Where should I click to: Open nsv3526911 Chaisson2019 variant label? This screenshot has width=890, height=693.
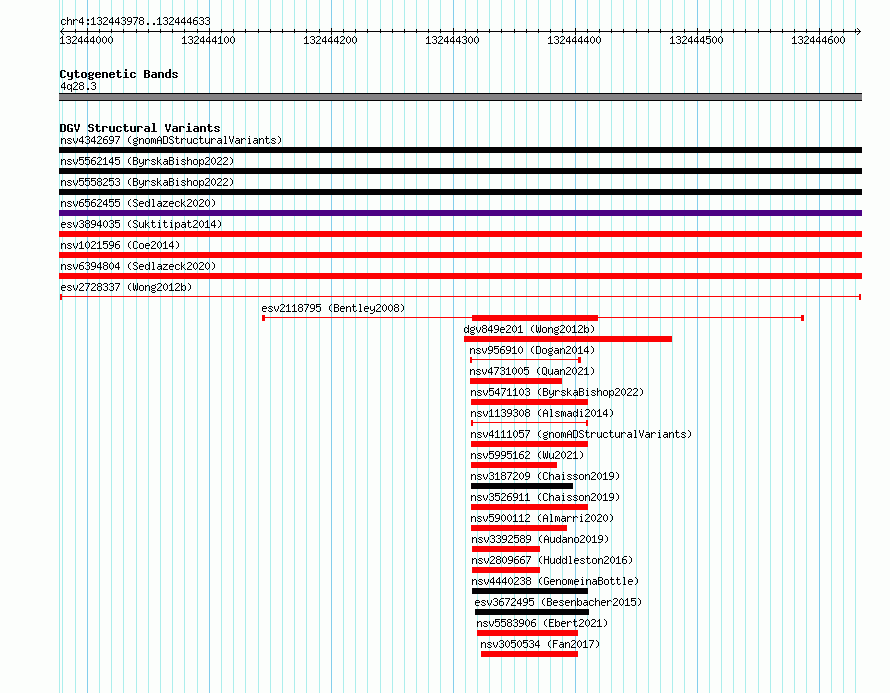[545, 497]
